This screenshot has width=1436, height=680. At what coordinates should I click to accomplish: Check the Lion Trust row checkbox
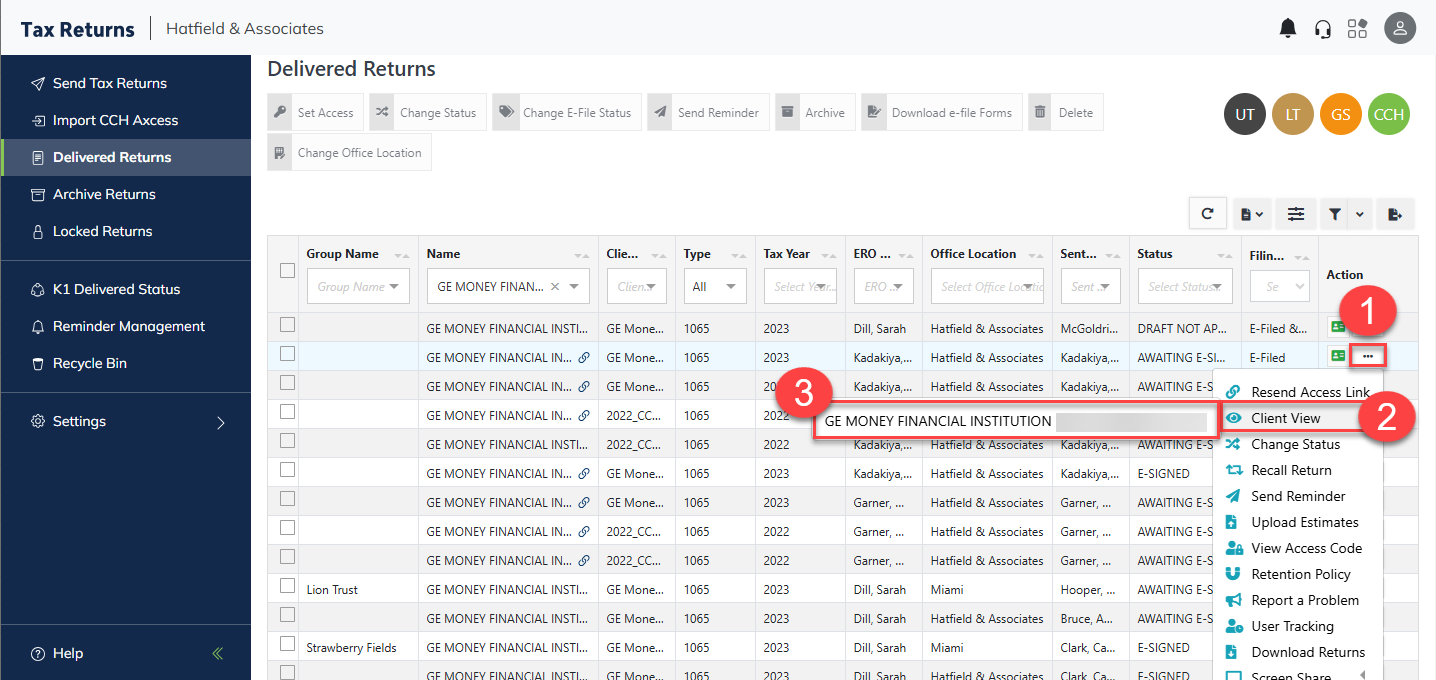coord(288,586)
